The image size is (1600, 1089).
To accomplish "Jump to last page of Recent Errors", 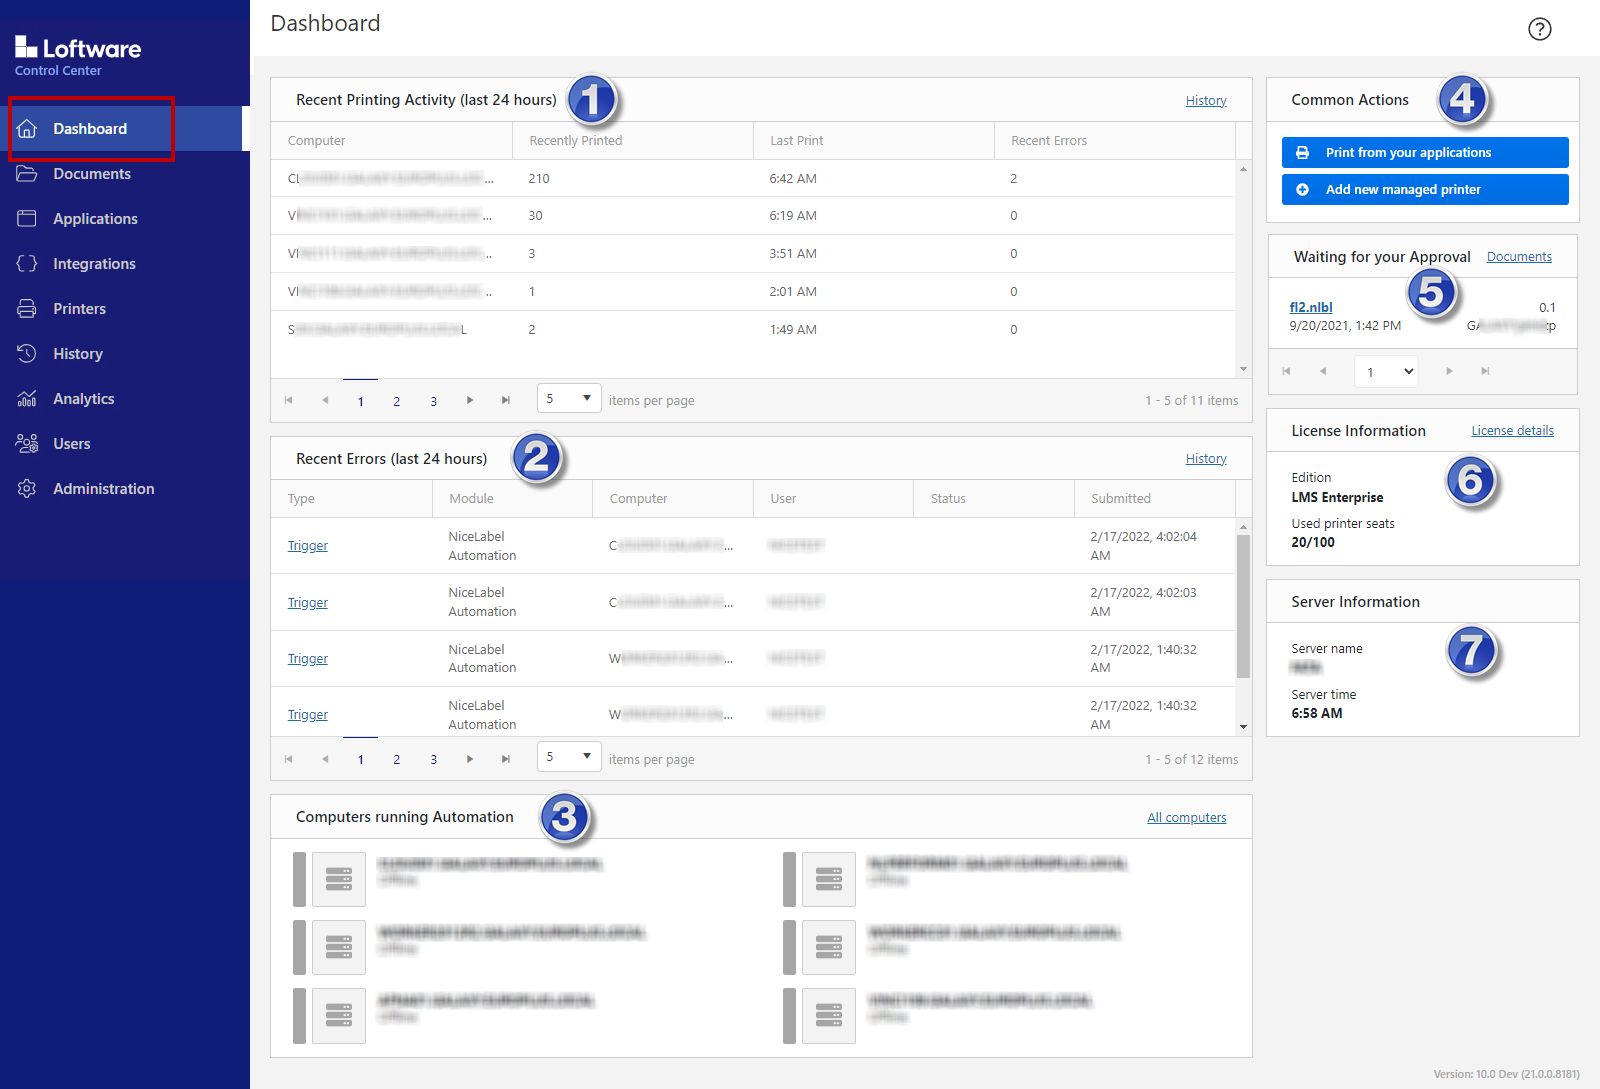I will point(506,759).
